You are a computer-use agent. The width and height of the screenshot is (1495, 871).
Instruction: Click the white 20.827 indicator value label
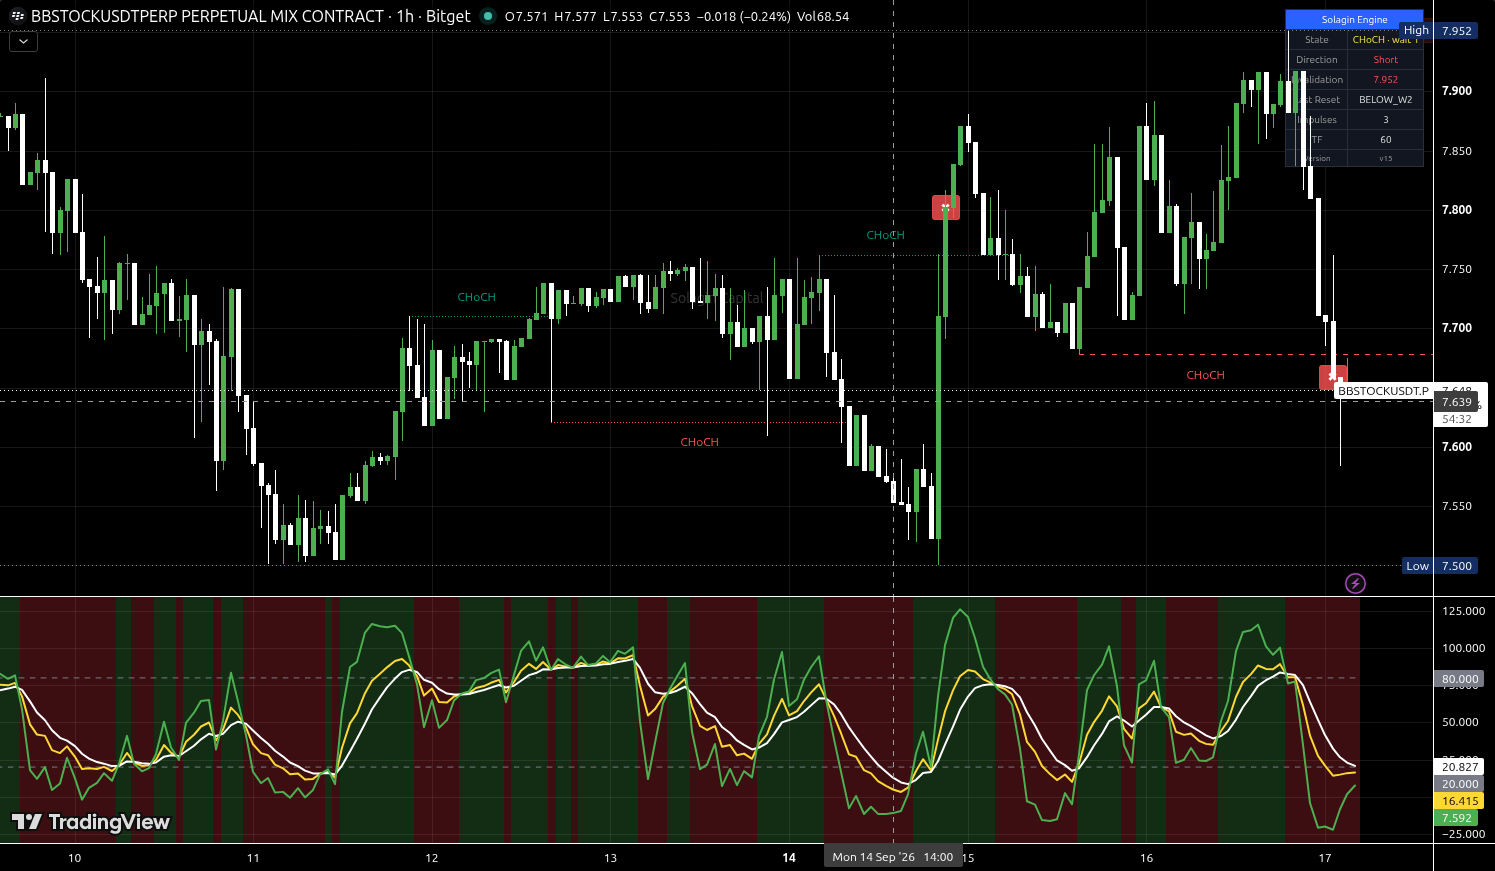1460,767
